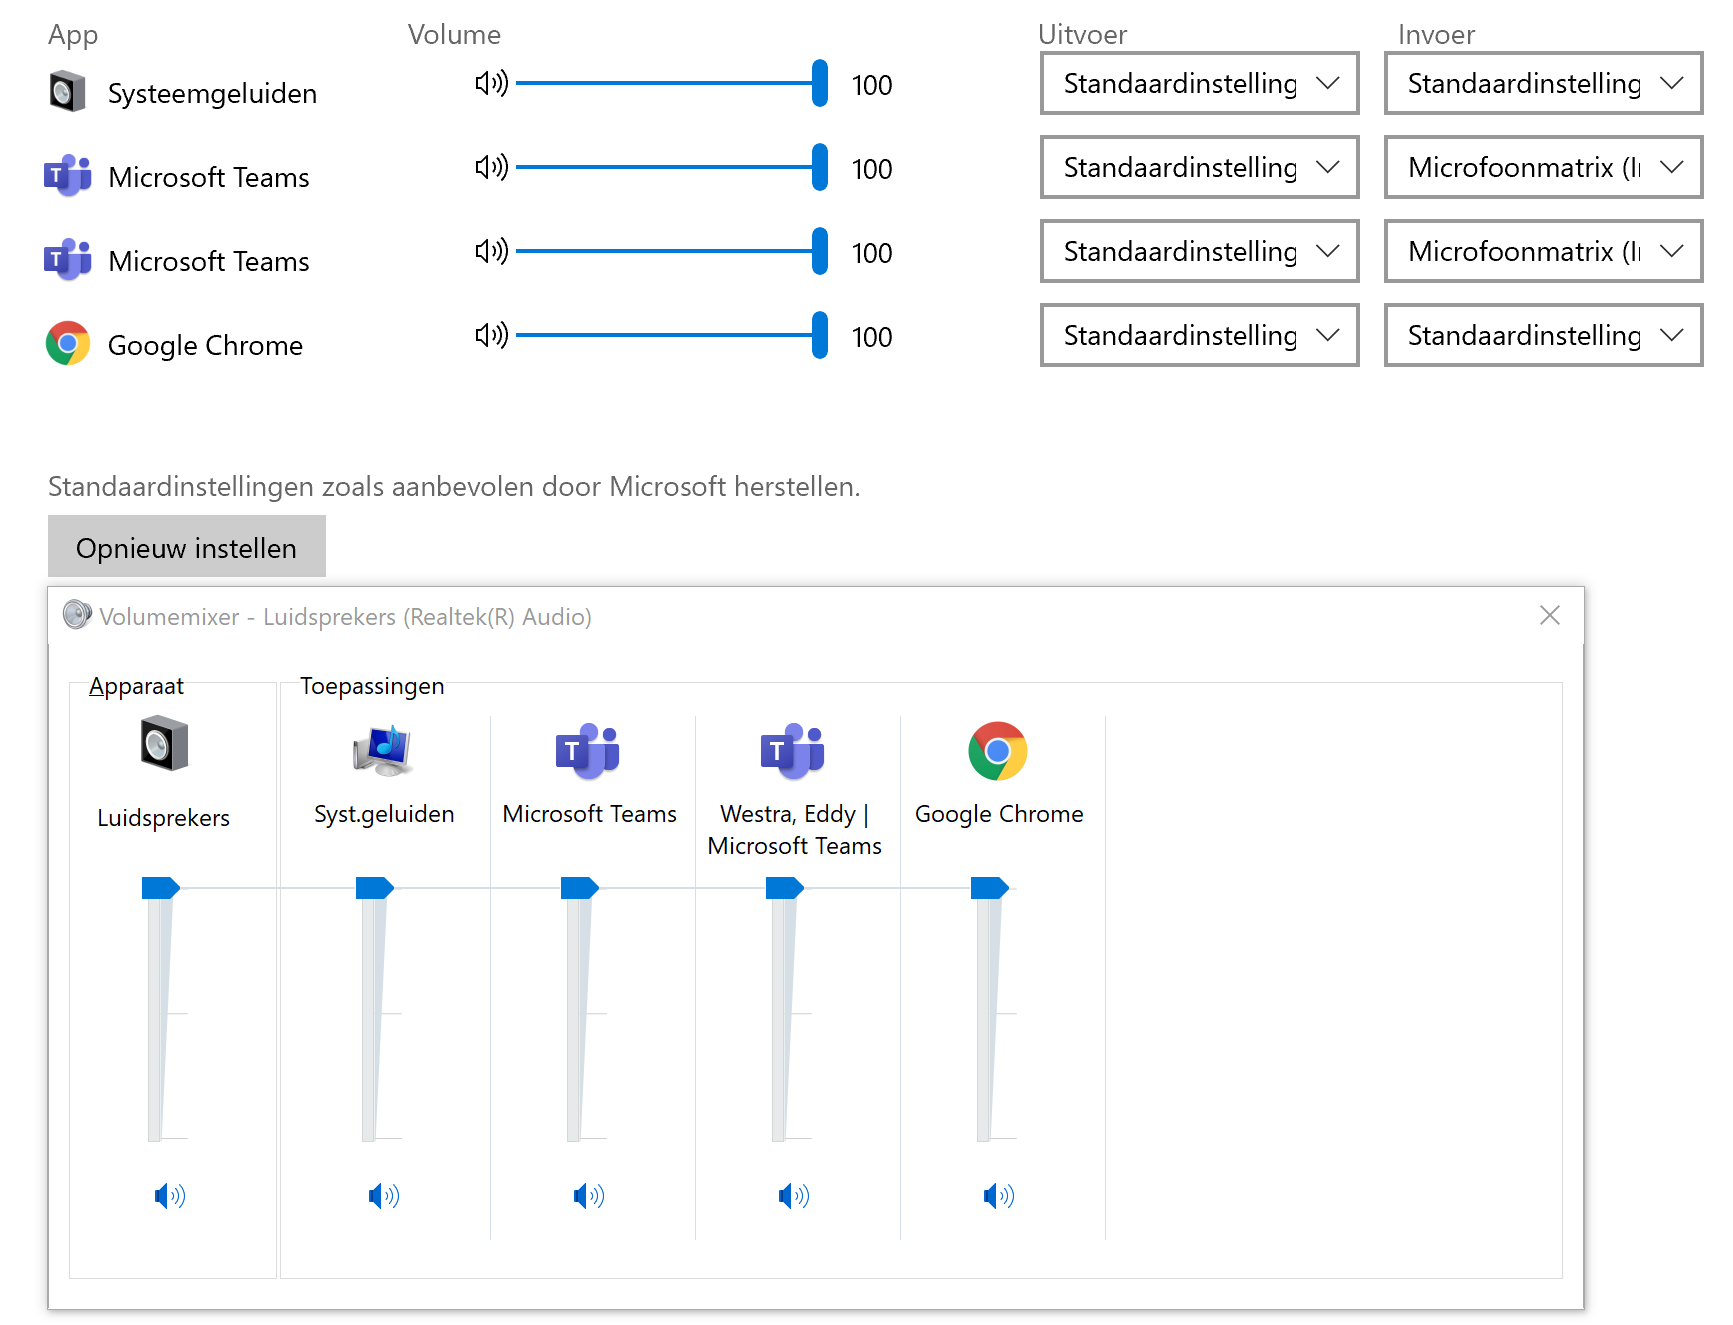Mute Syst.geluiden in the Volumemixer
Viewport: 1733px width, 1325px height.
point(384,1196)
